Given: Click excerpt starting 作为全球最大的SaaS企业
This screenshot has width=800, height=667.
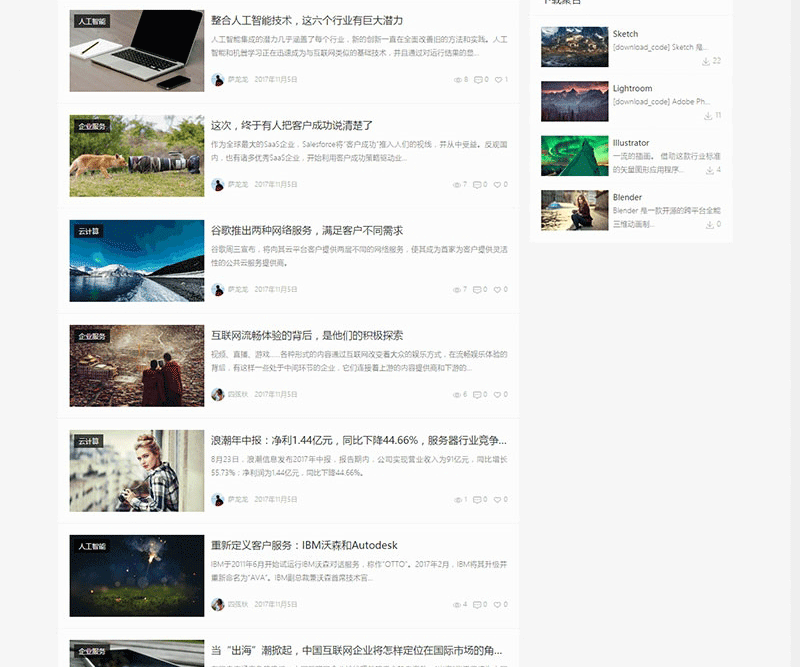Looking at the screenshot, I should pyautogui.click(x=359, y=151).
